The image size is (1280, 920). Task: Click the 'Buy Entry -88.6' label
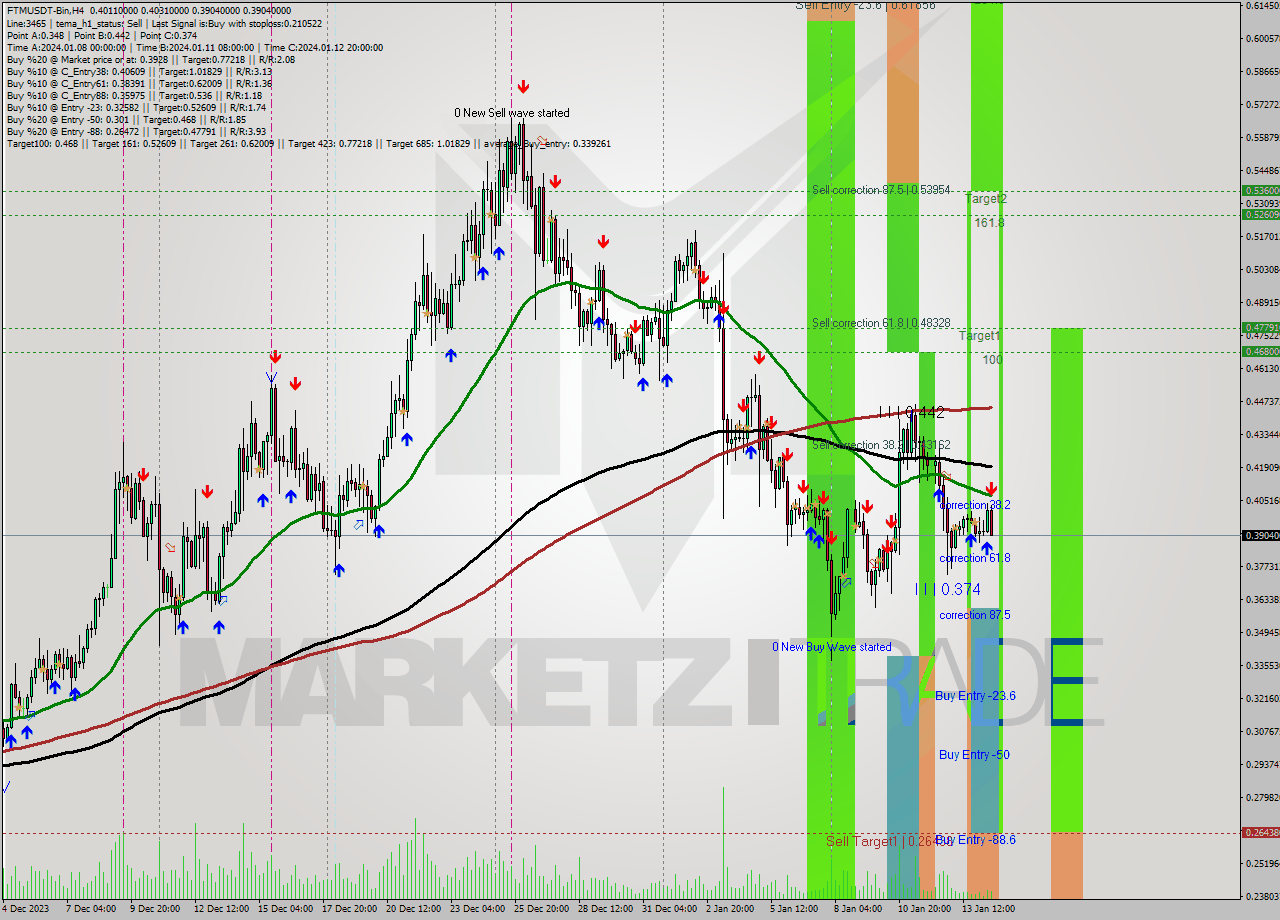(x=976, y=840)
